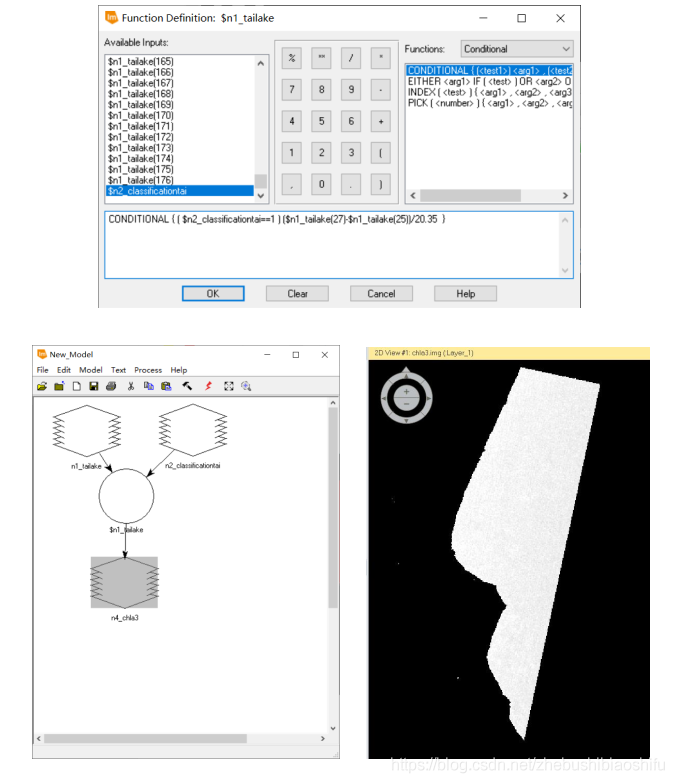Click the Available Inputs scroll down arrow
Screen dimensions: 674x783
(x=261, y=196)
